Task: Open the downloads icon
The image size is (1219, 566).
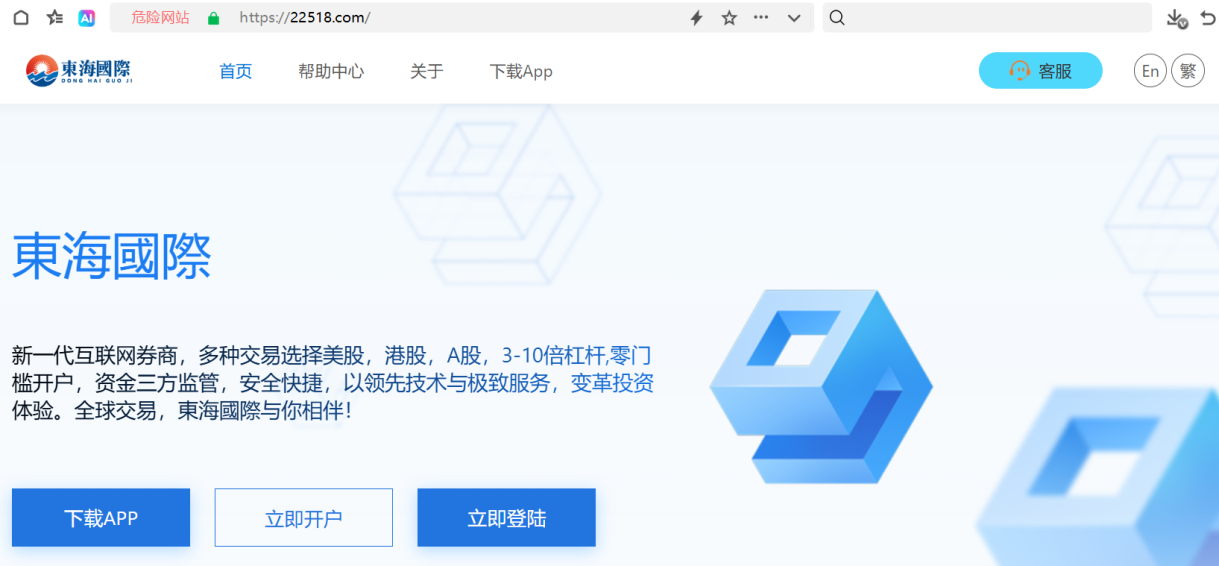Action: [x=1177, y=18]
